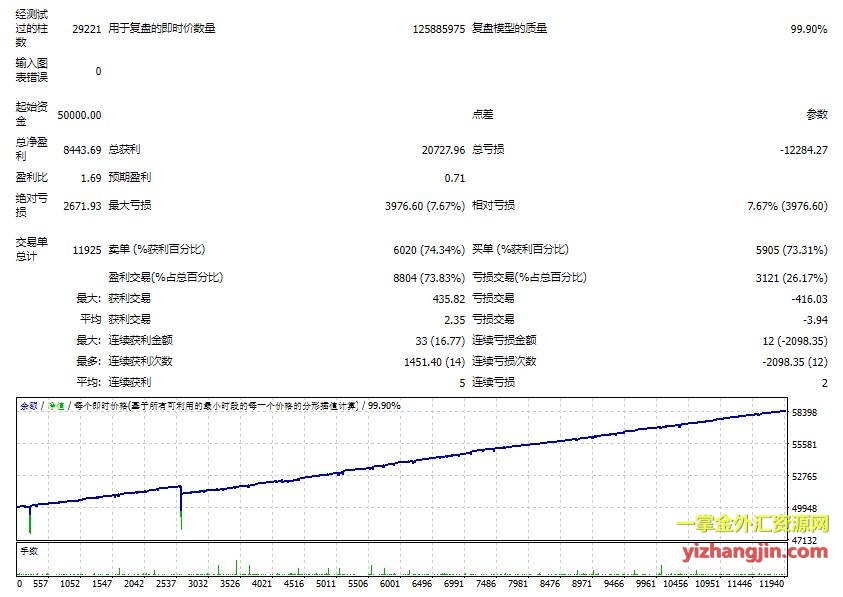The width and height of the screenshot is (843, 597).
Task: Click the 余额 balance legend in chart
Action: click(29, 406)
